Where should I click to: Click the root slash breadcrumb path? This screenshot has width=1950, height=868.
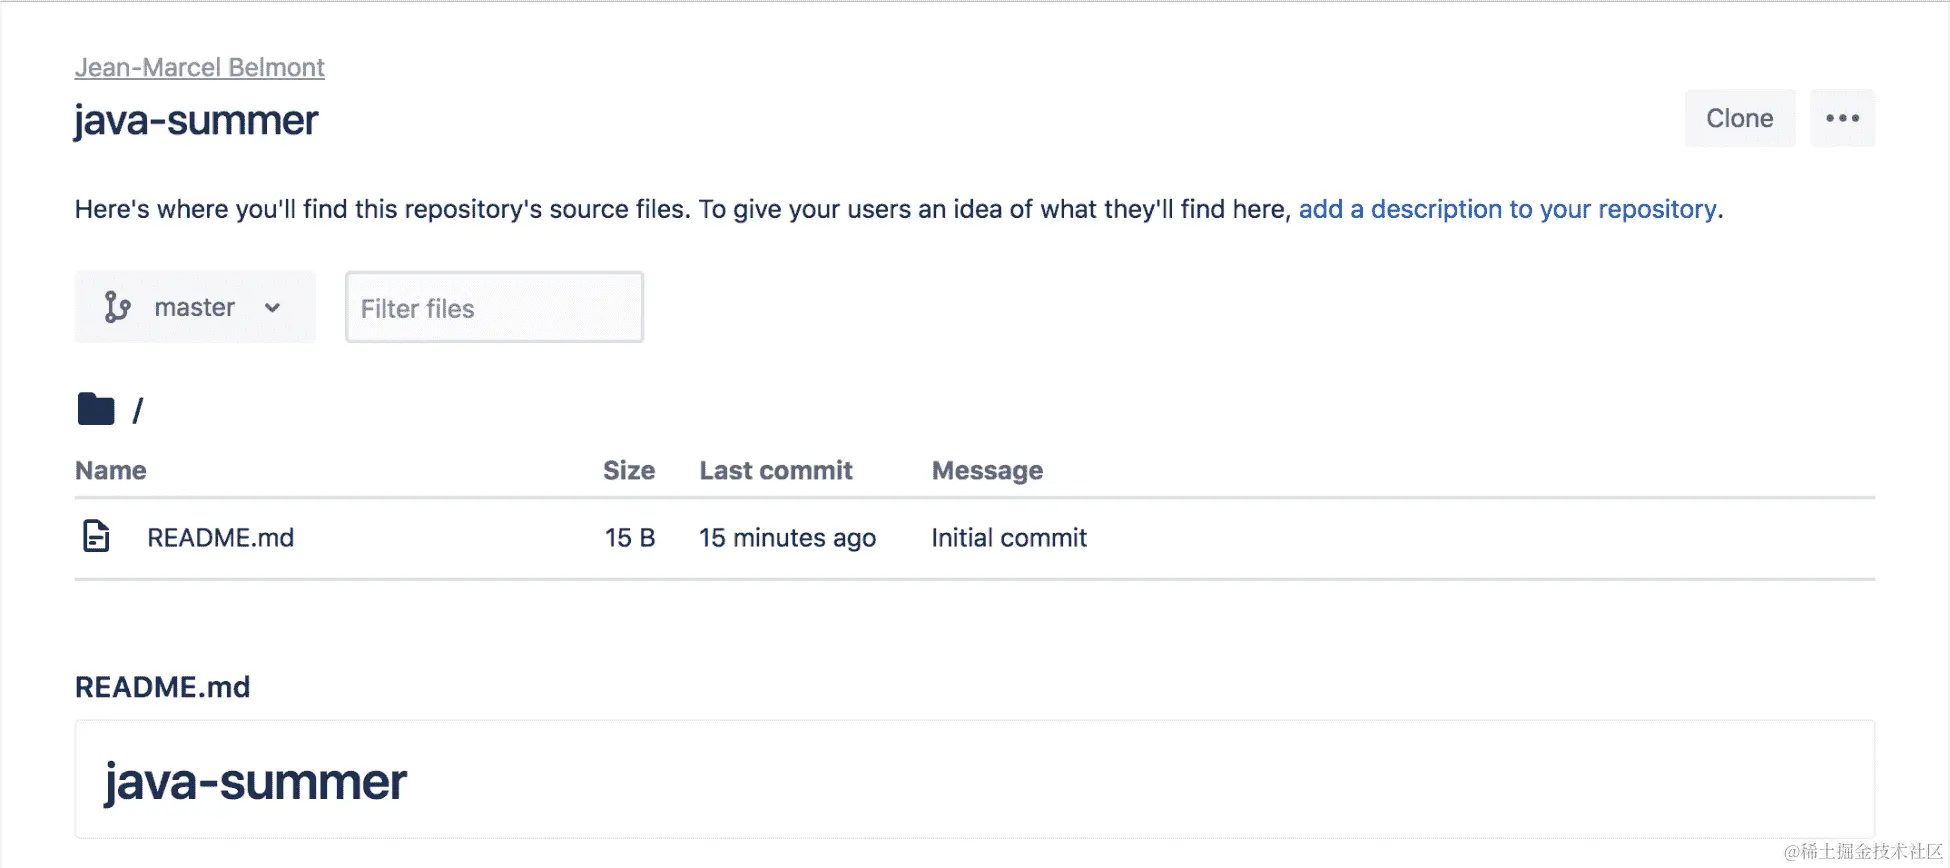[138, 410]
